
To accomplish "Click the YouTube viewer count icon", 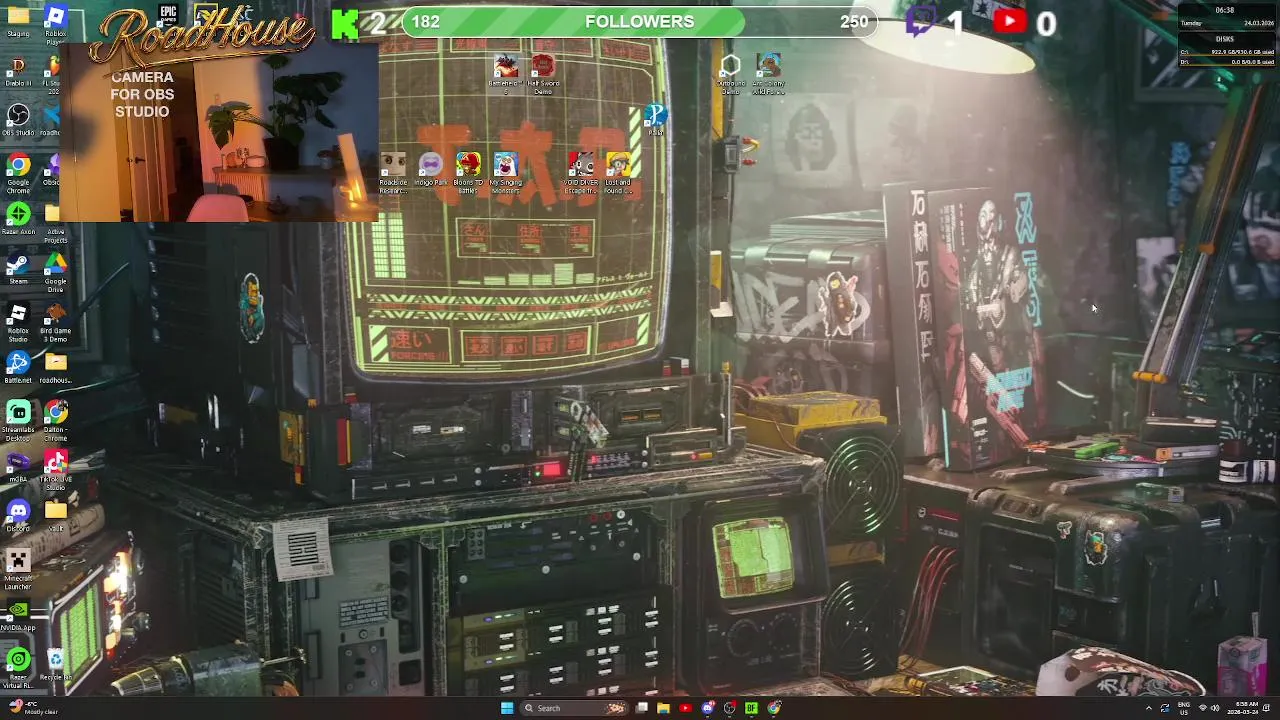I will point(1010,21).
